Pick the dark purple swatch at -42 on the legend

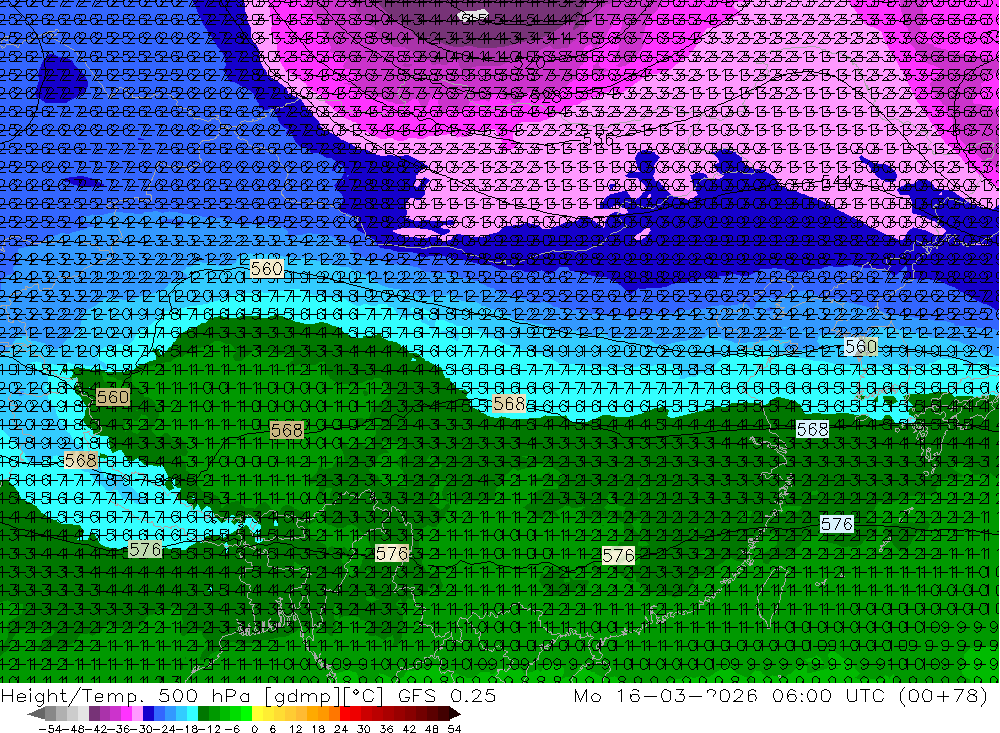point(94,713)
